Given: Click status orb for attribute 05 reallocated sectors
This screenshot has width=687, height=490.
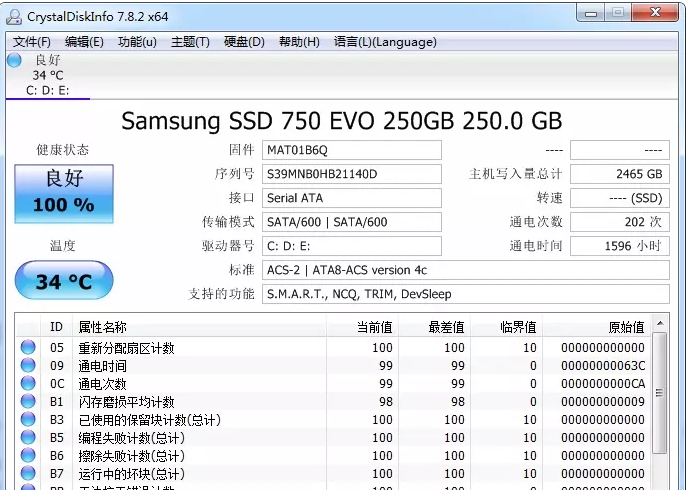Looking at the screenshot, I should coord(28,348).
